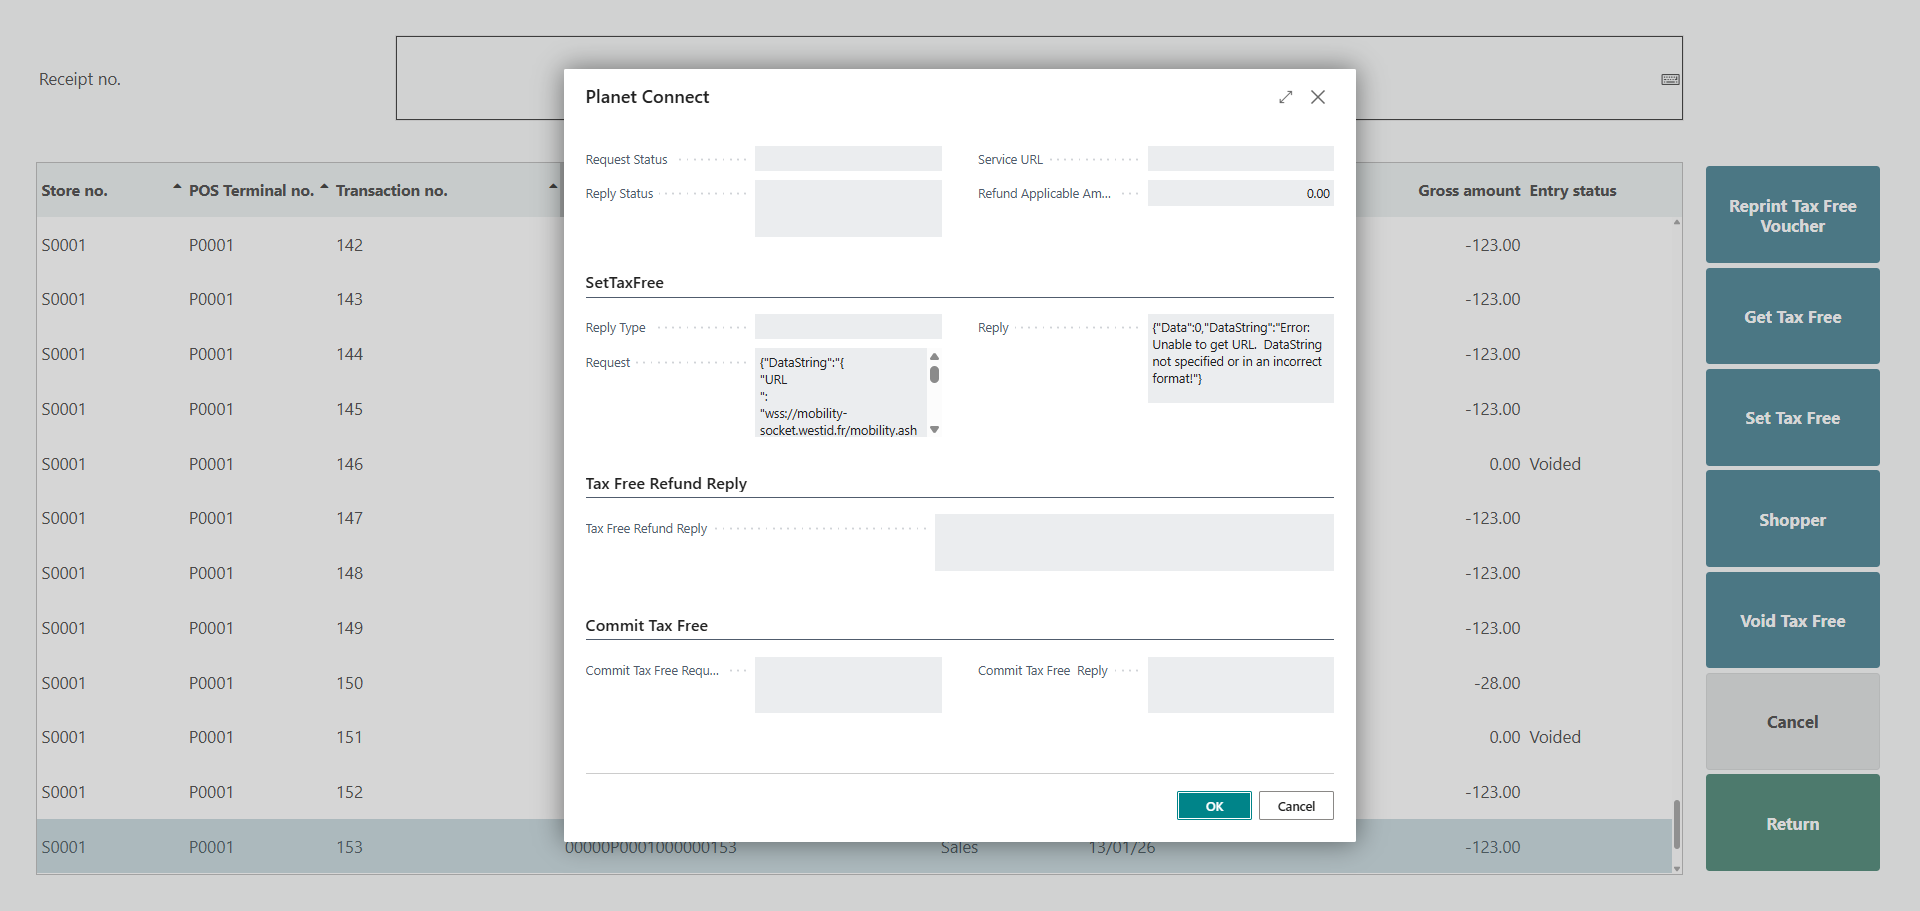Click the green Return button
The width and height of the screenshot is (1920, 911).
coord(1792,823)
